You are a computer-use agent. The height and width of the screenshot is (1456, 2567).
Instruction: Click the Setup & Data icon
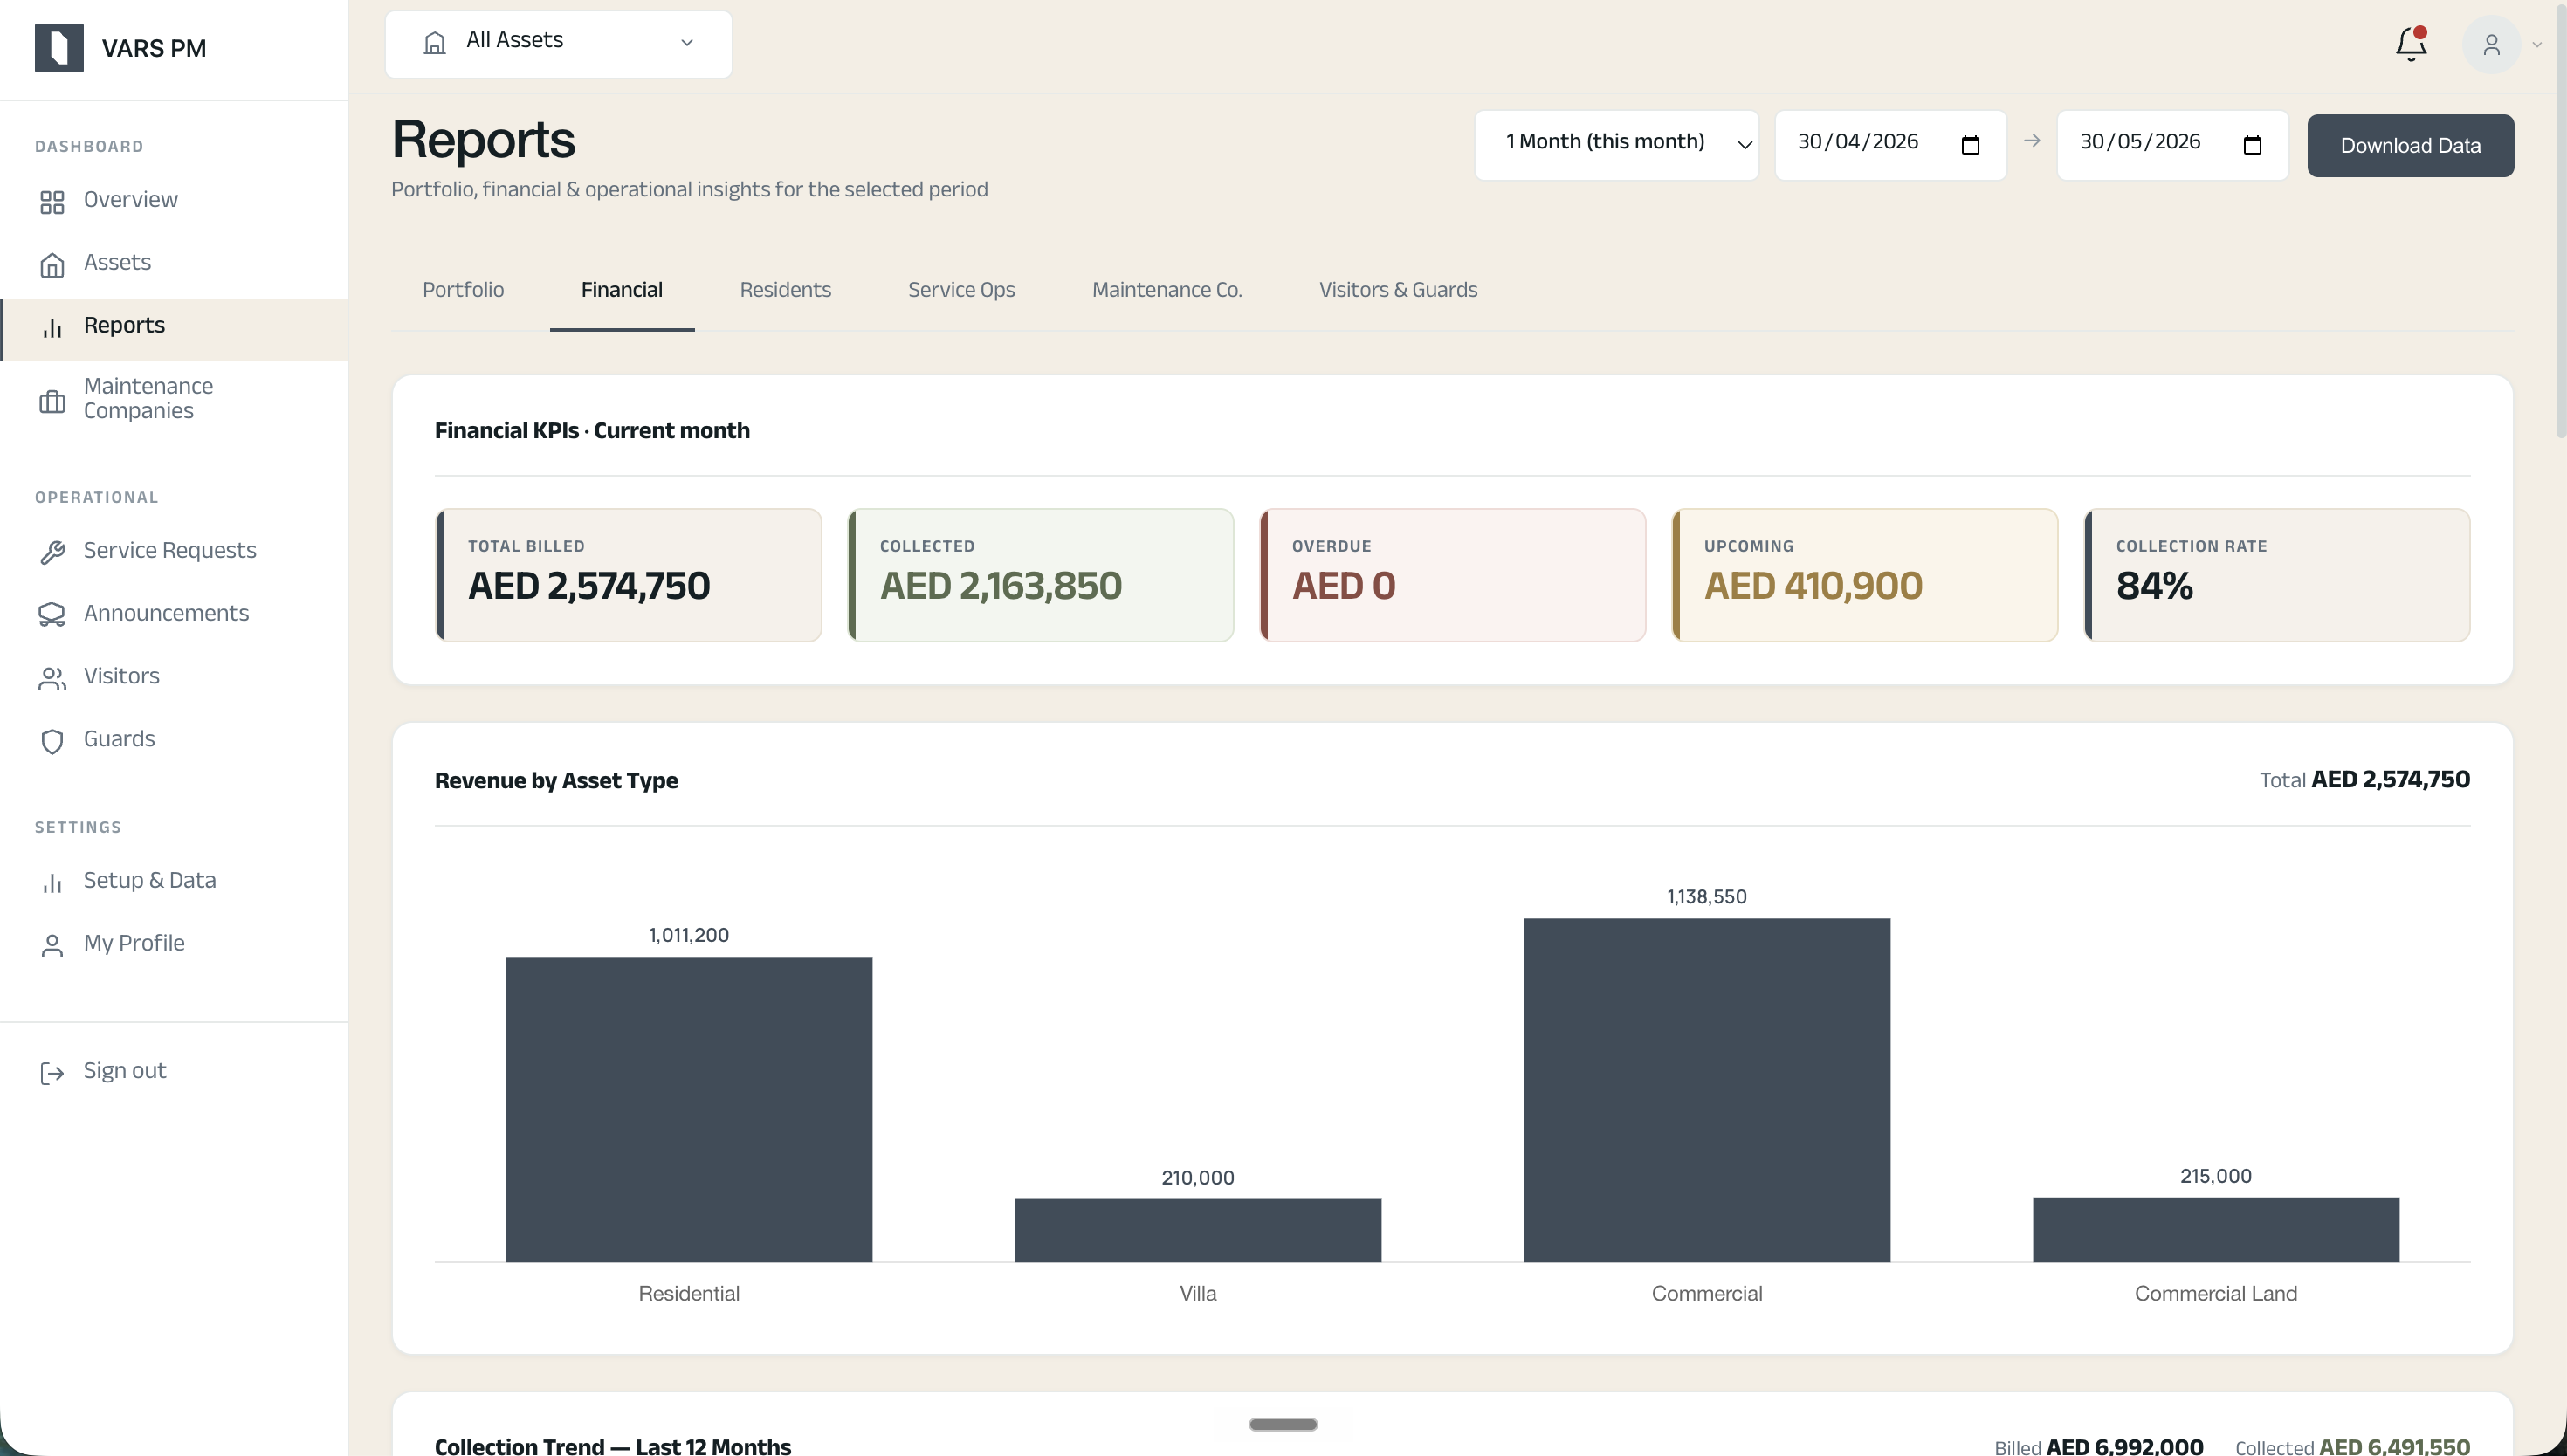pos(52,883)
